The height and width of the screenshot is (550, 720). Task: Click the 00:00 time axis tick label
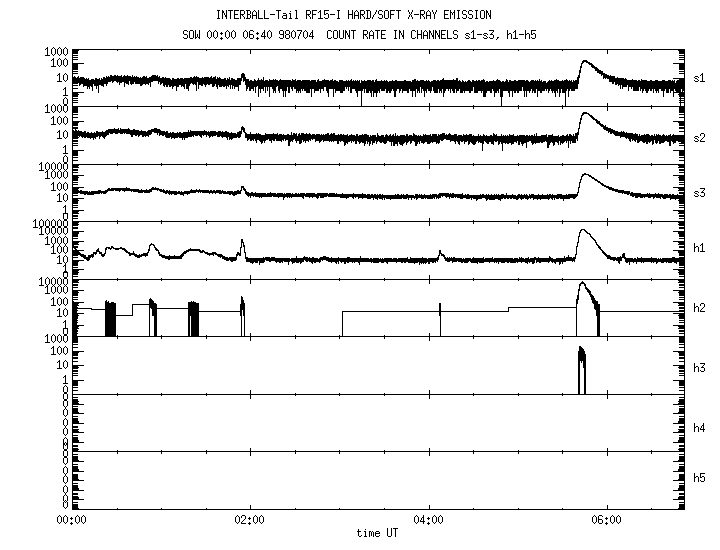click(70, 520)
